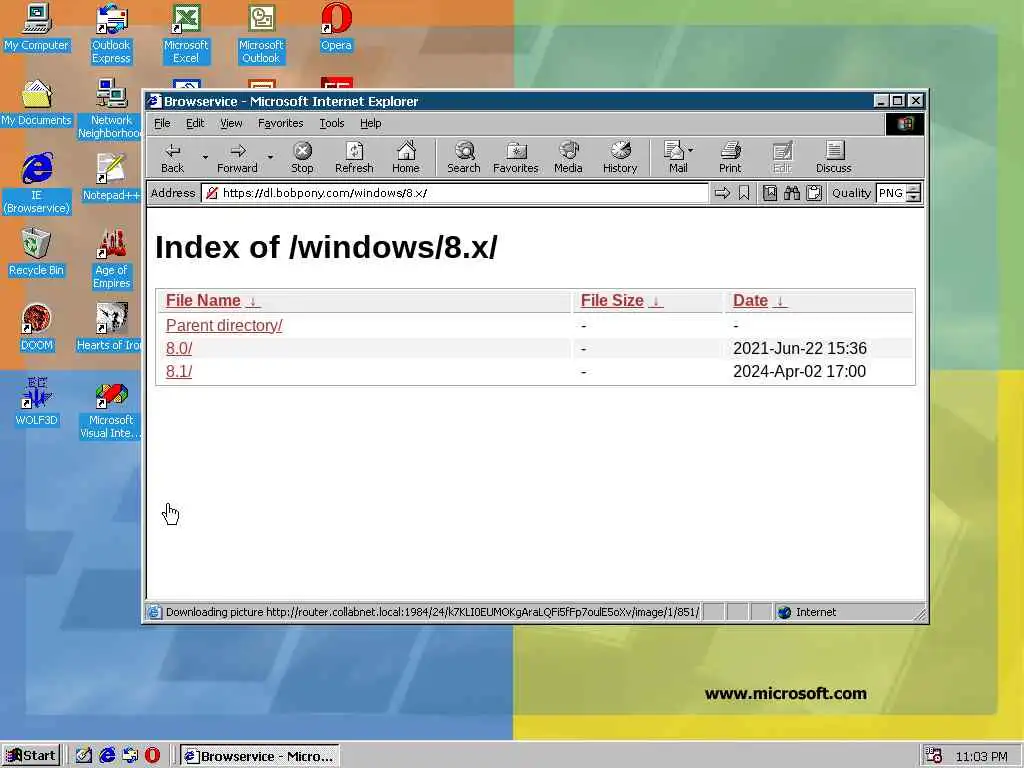The height and width of the screenshot is (768, 1024).
Task: Select the Opera desktop icon
Action: pyautogui.click(x=336, y=27)
